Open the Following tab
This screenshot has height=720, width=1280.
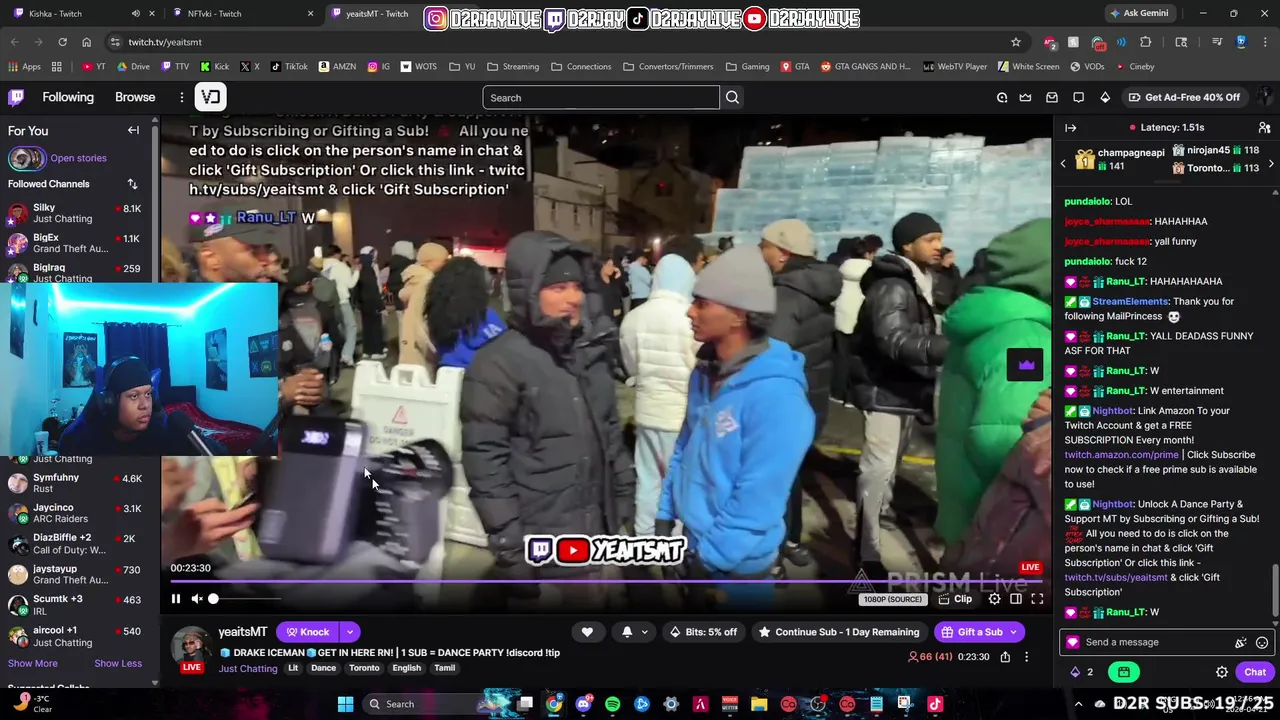point(68,97)
